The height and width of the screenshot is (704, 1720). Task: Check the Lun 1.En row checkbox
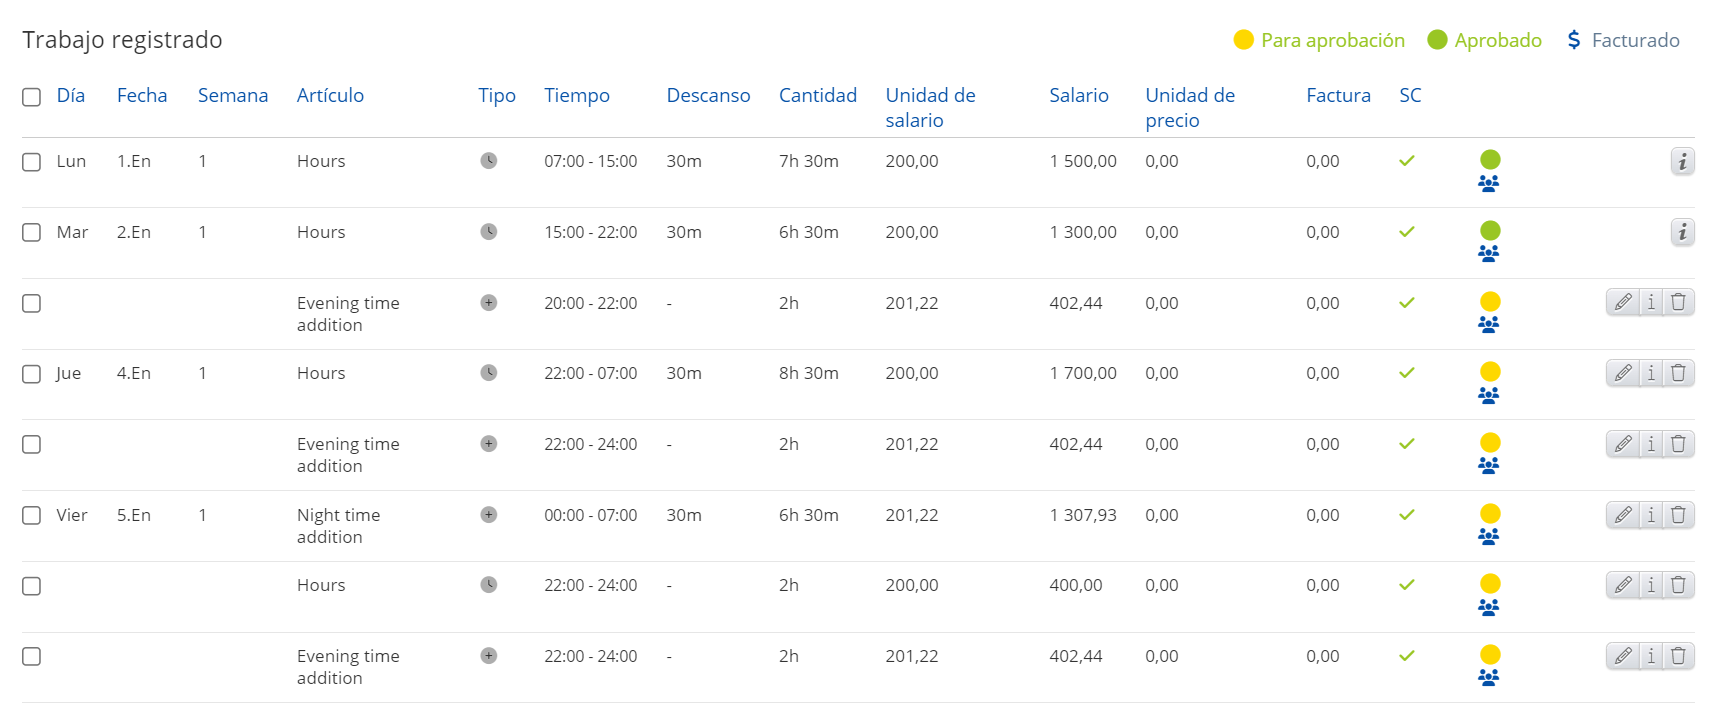(31, 162)
